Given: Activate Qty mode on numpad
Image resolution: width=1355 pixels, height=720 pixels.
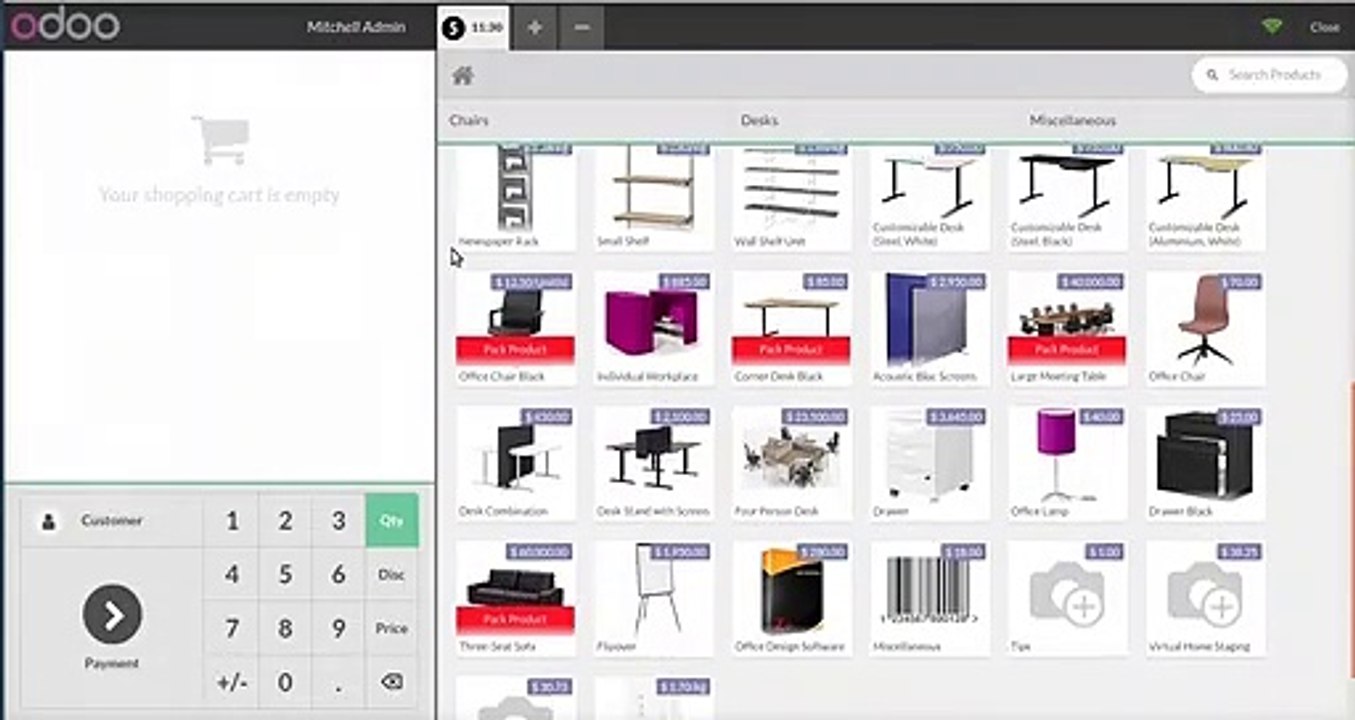Looking at the screenshot, I should [x=392, y=520].
